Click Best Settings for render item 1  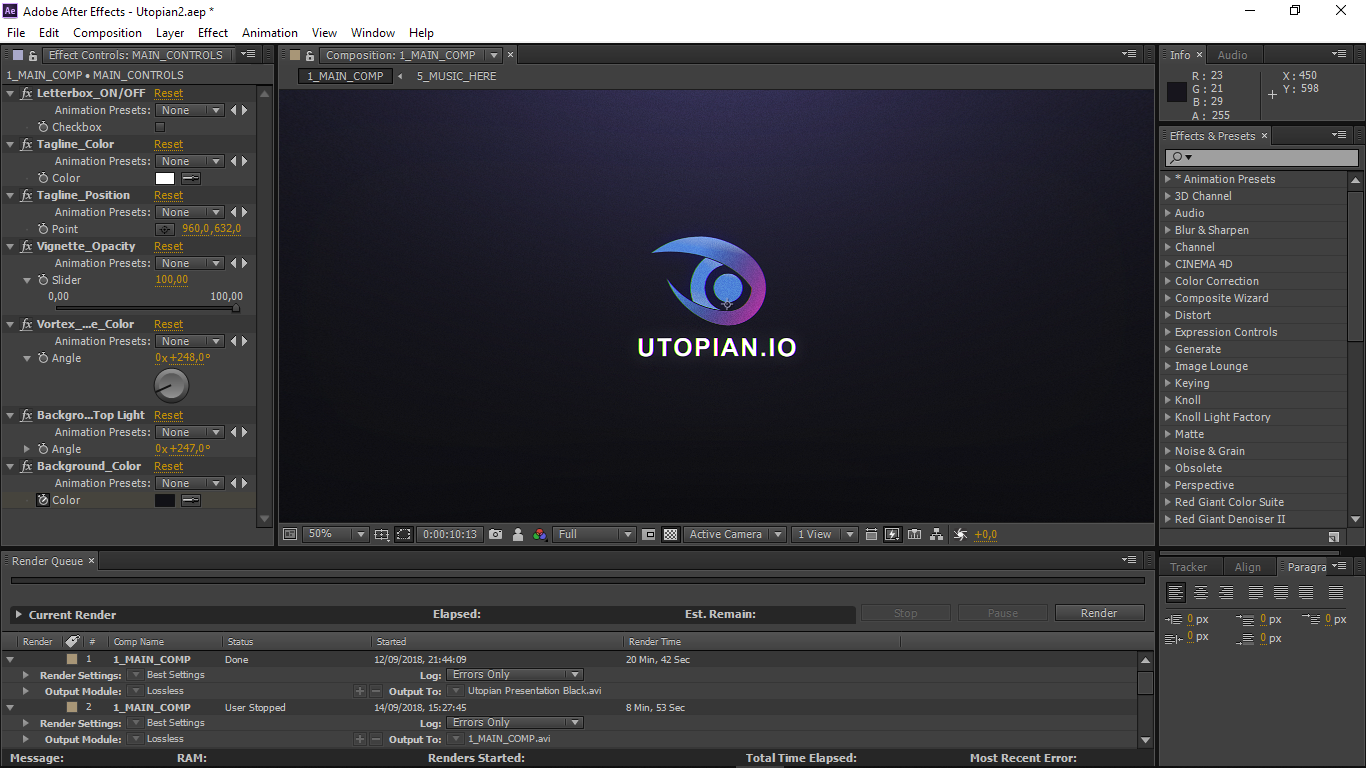tap(176, 675)
